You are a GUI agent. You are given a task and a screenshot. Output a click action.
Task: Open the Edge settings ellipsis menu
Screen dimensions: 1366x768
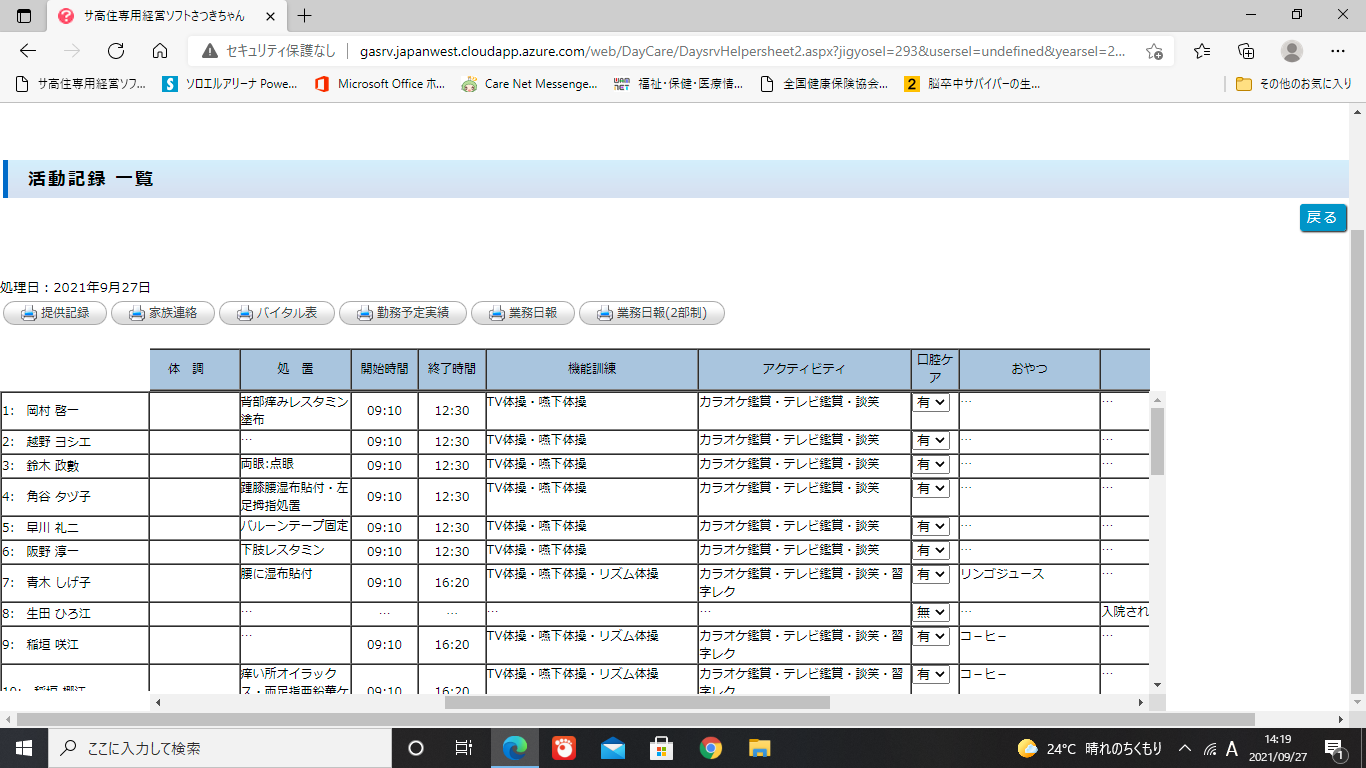coord(1338,51)
